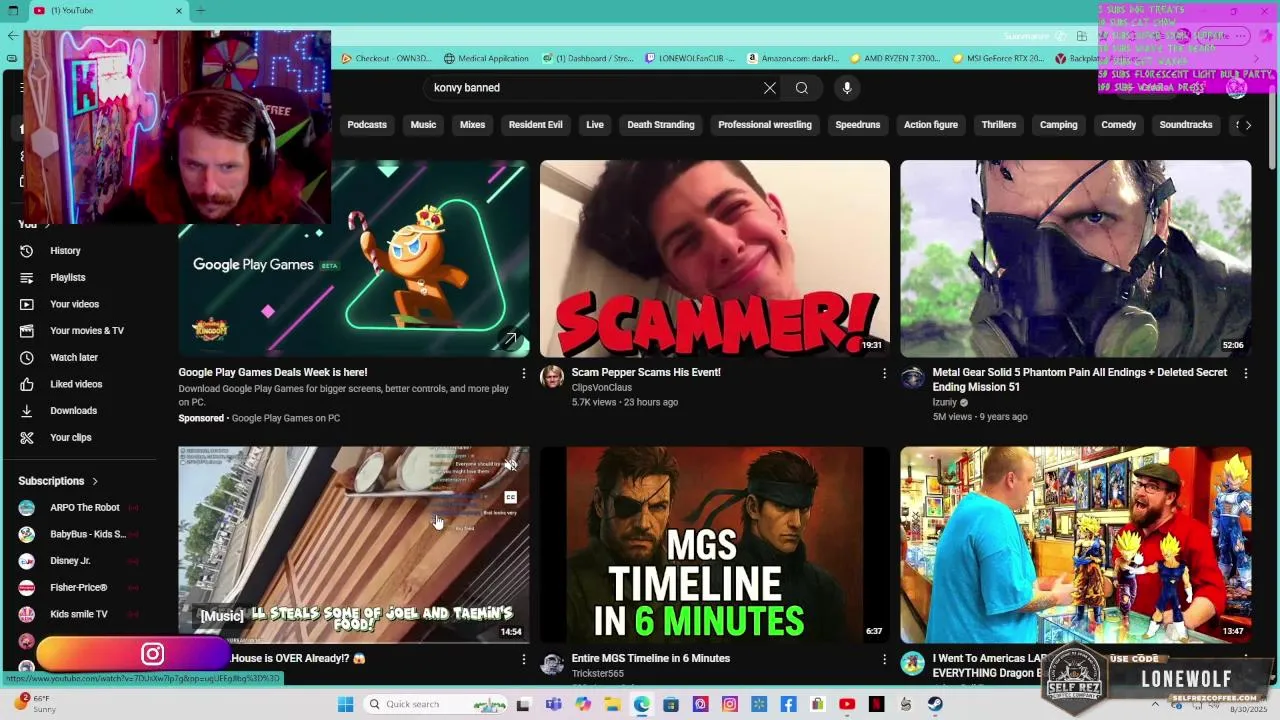This screenshot has width=1280, height=720.
Task: Open History from the sidebar
Action: click(x=65, y=251)
